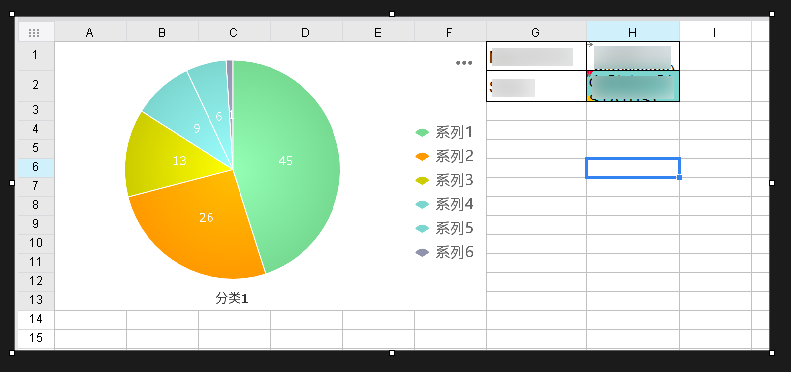791x372 pixels.
Task: Toggle legend entry 系列1
Action: [444, 132]
